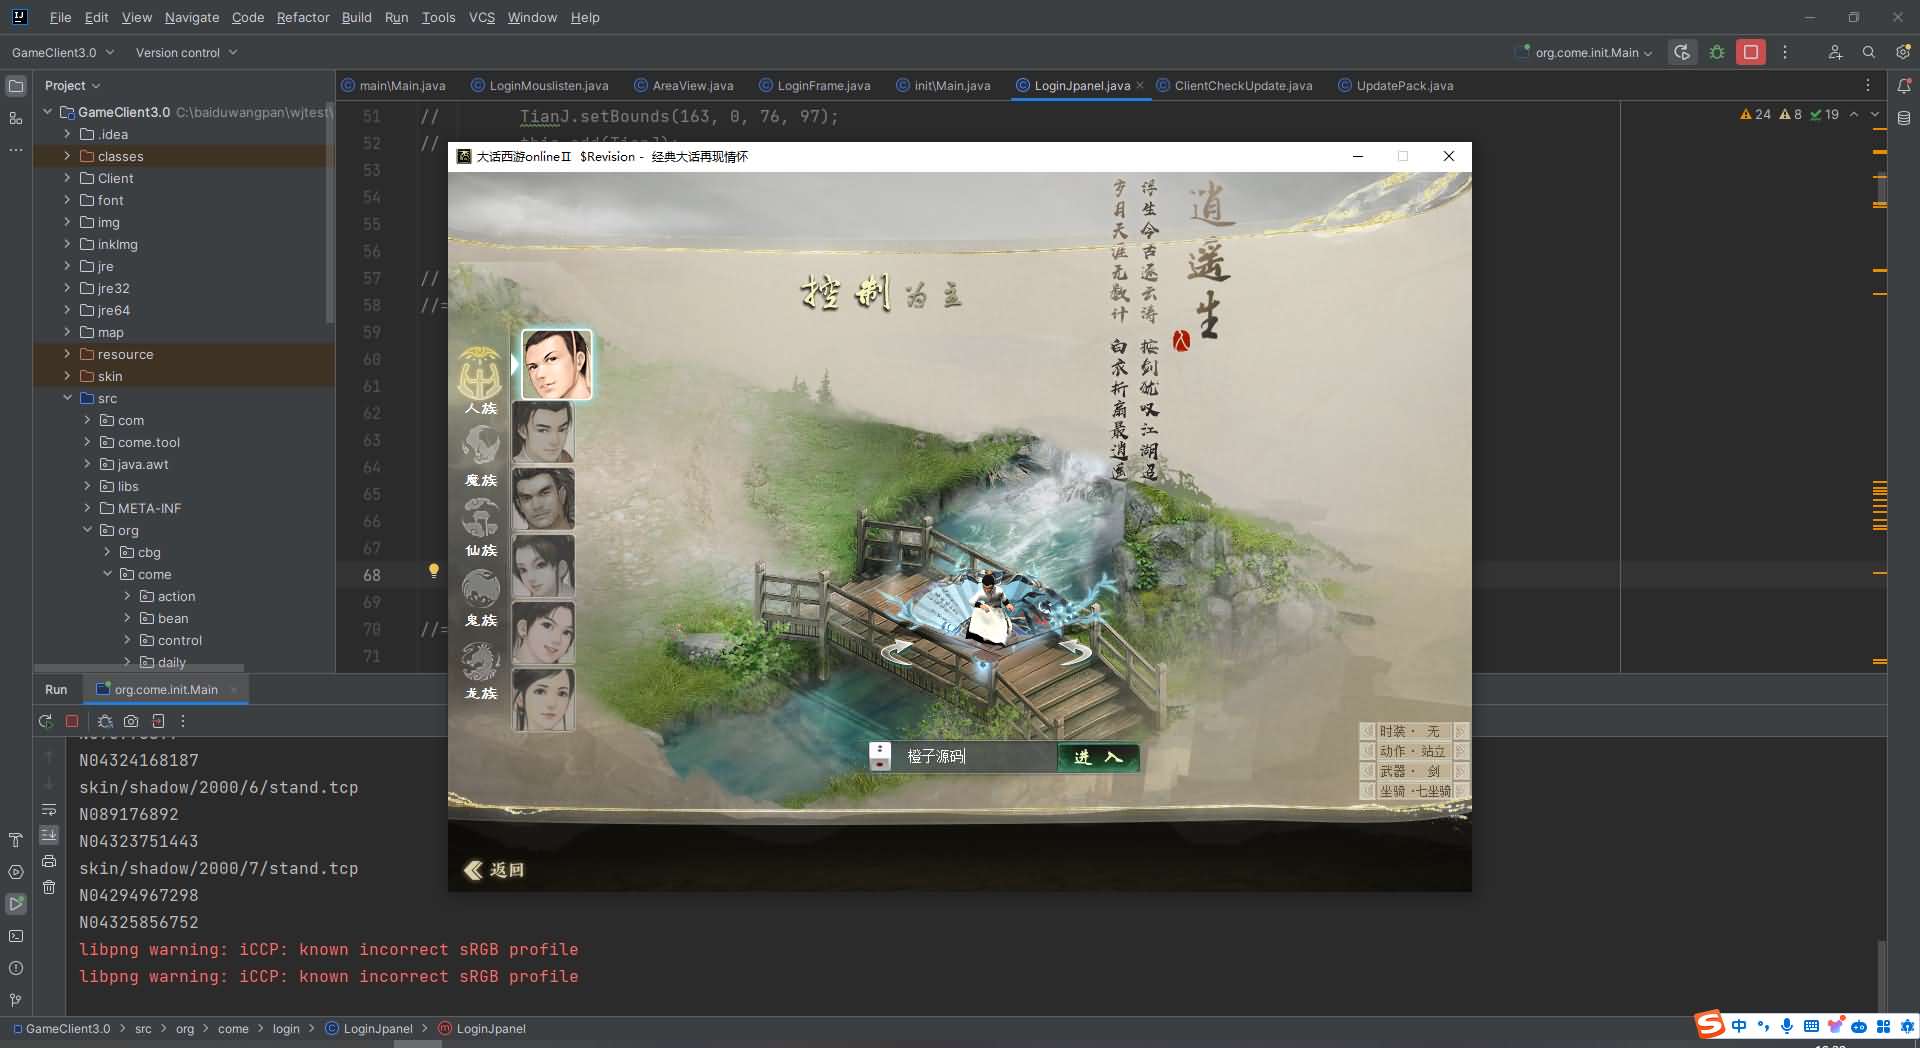Image resolution: width=1920 pixels, height=1048 pixels.
Task: Open the Refactor menu
Action: [303, 17]
